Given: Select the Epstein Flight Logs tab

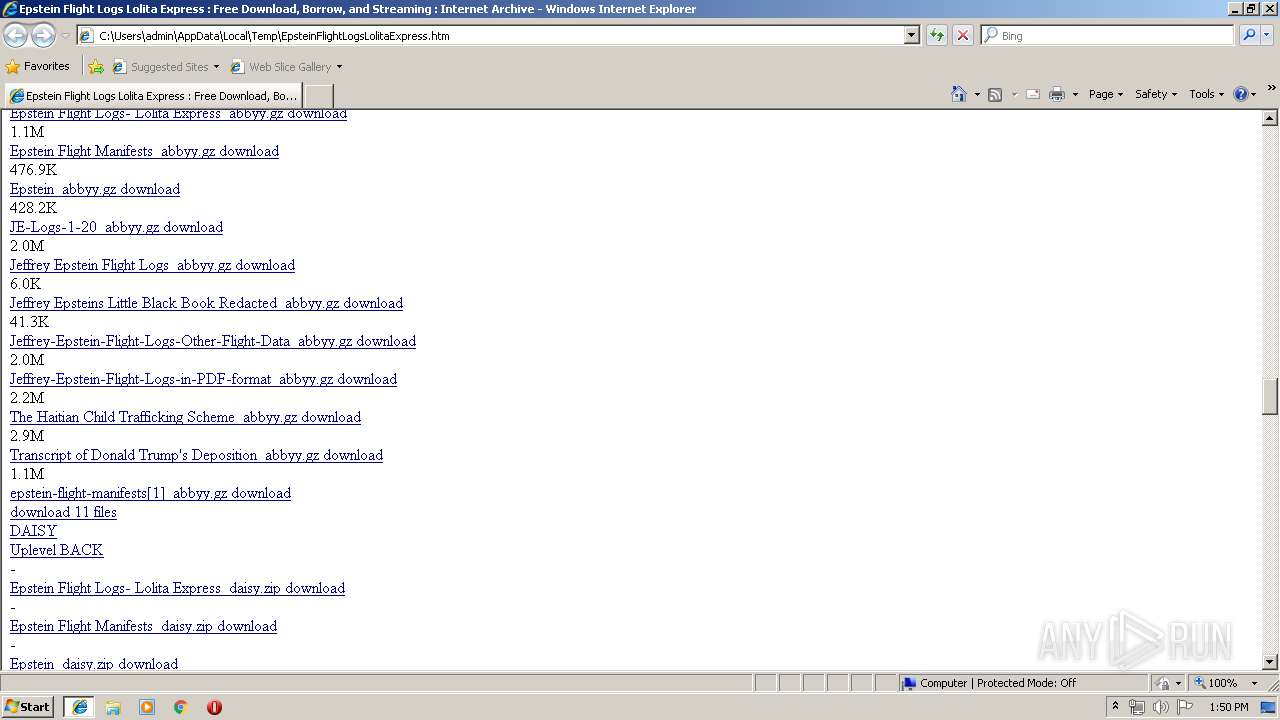Looking at the screenshot, I should (153, 96).
